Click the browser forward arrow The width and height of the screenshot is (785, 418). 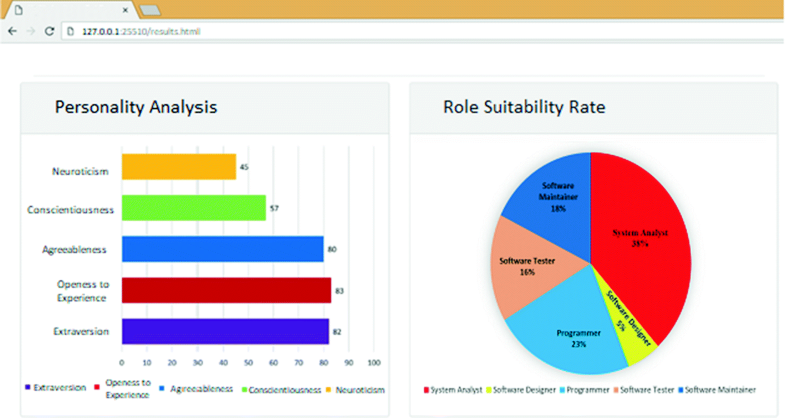pyautogui.click(x=31, y=31)
